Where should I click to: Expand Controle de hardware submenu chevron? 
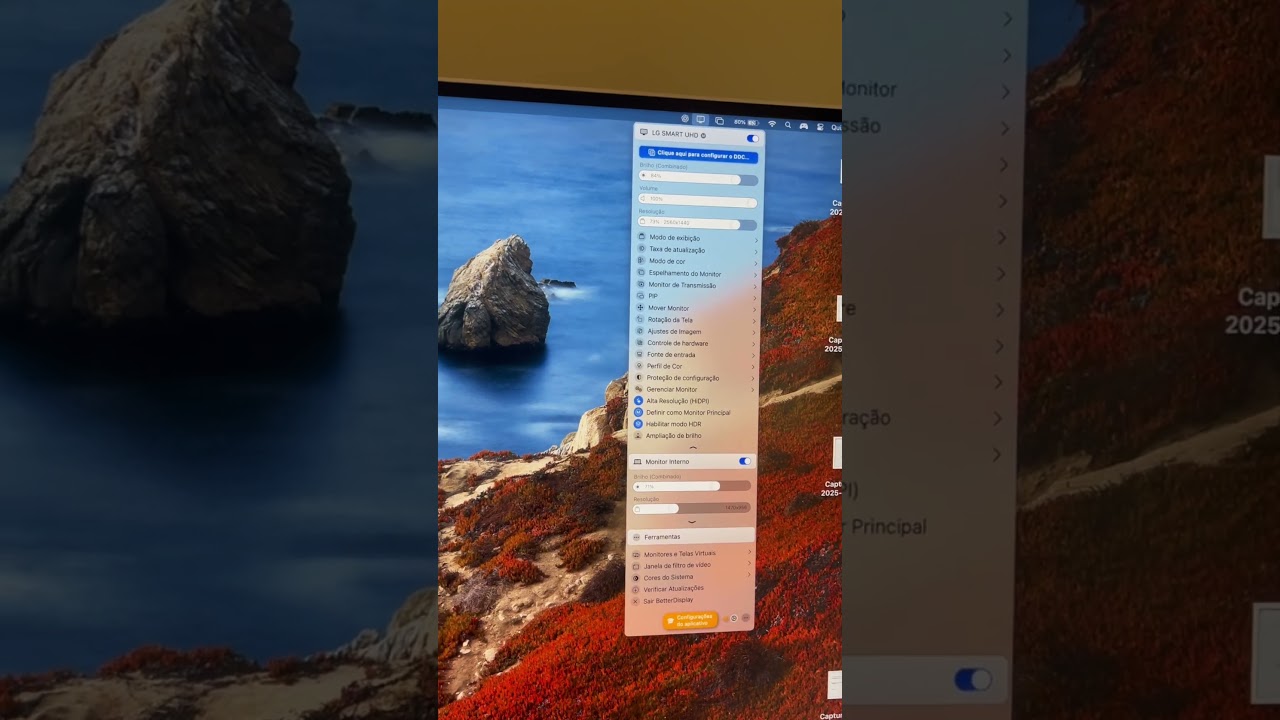pos(755,344)
